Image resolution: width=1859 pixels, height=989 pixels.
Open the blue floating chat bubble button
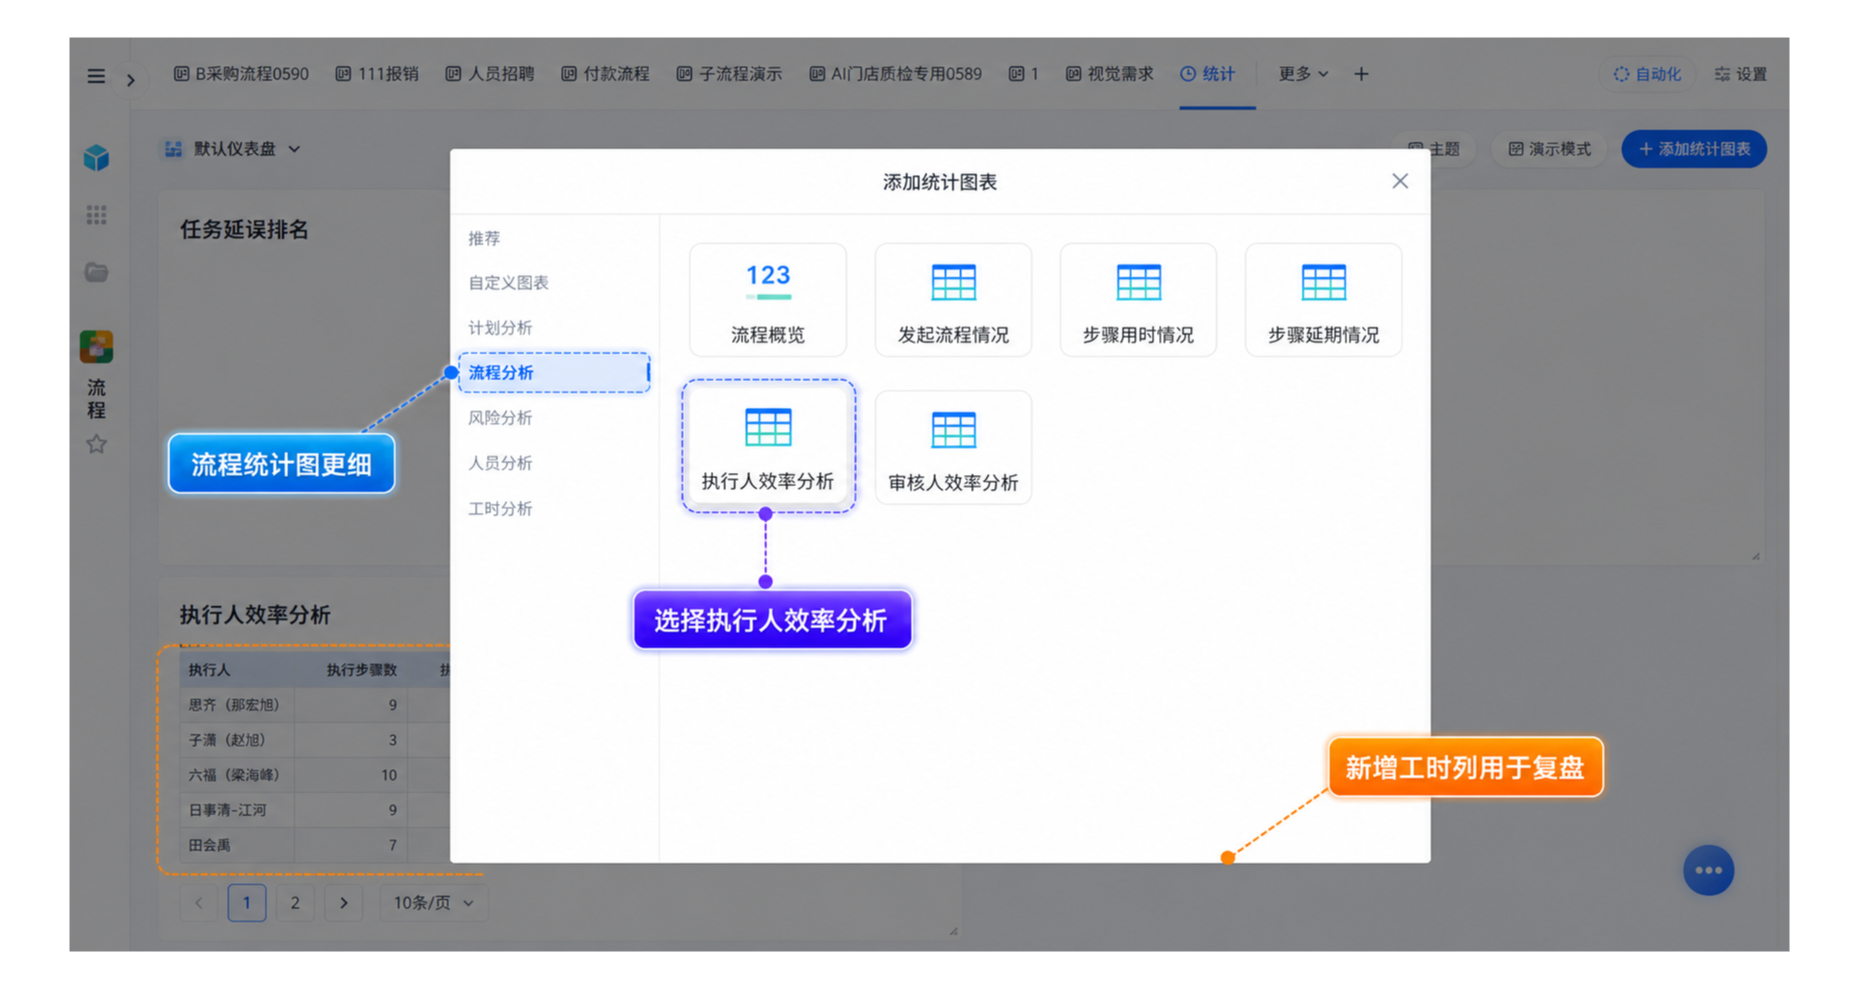[x=1708, y=870]
